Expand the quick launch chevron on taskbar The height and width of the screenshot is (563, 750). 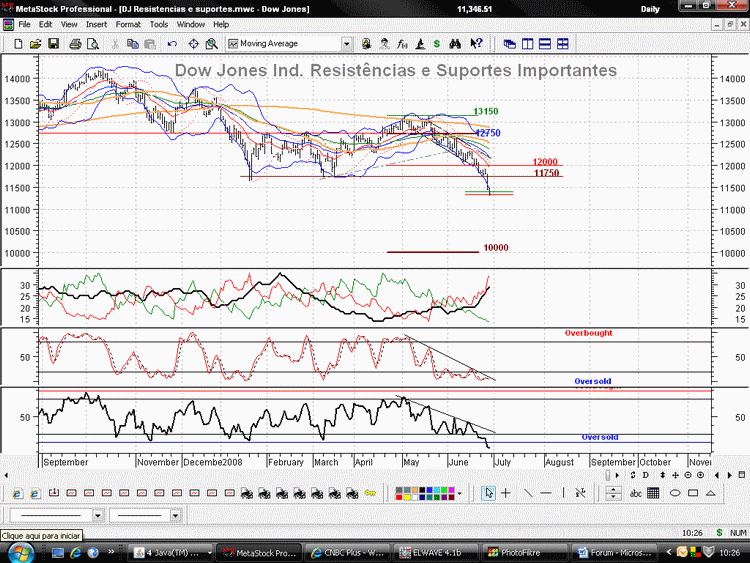pos(111,552)
